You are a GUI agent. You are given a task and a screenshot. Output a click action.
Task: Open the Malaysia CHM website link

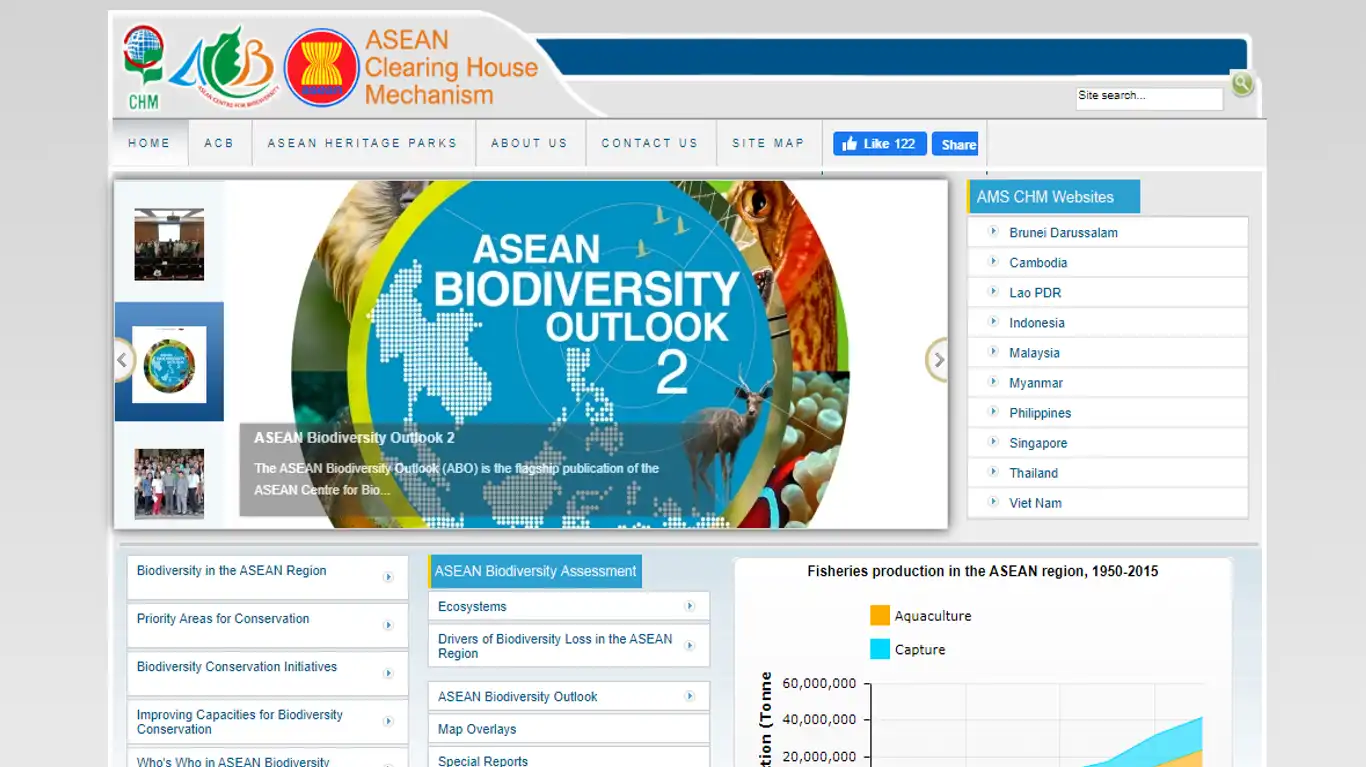(1034, 353)
